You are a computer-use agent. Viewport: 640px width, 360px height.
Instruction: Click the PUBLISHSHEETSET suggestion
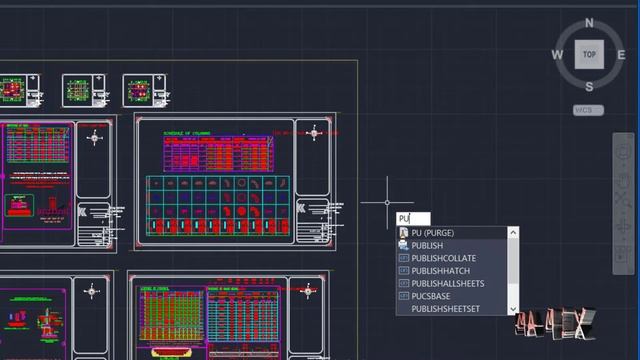(x=452, y=309)
